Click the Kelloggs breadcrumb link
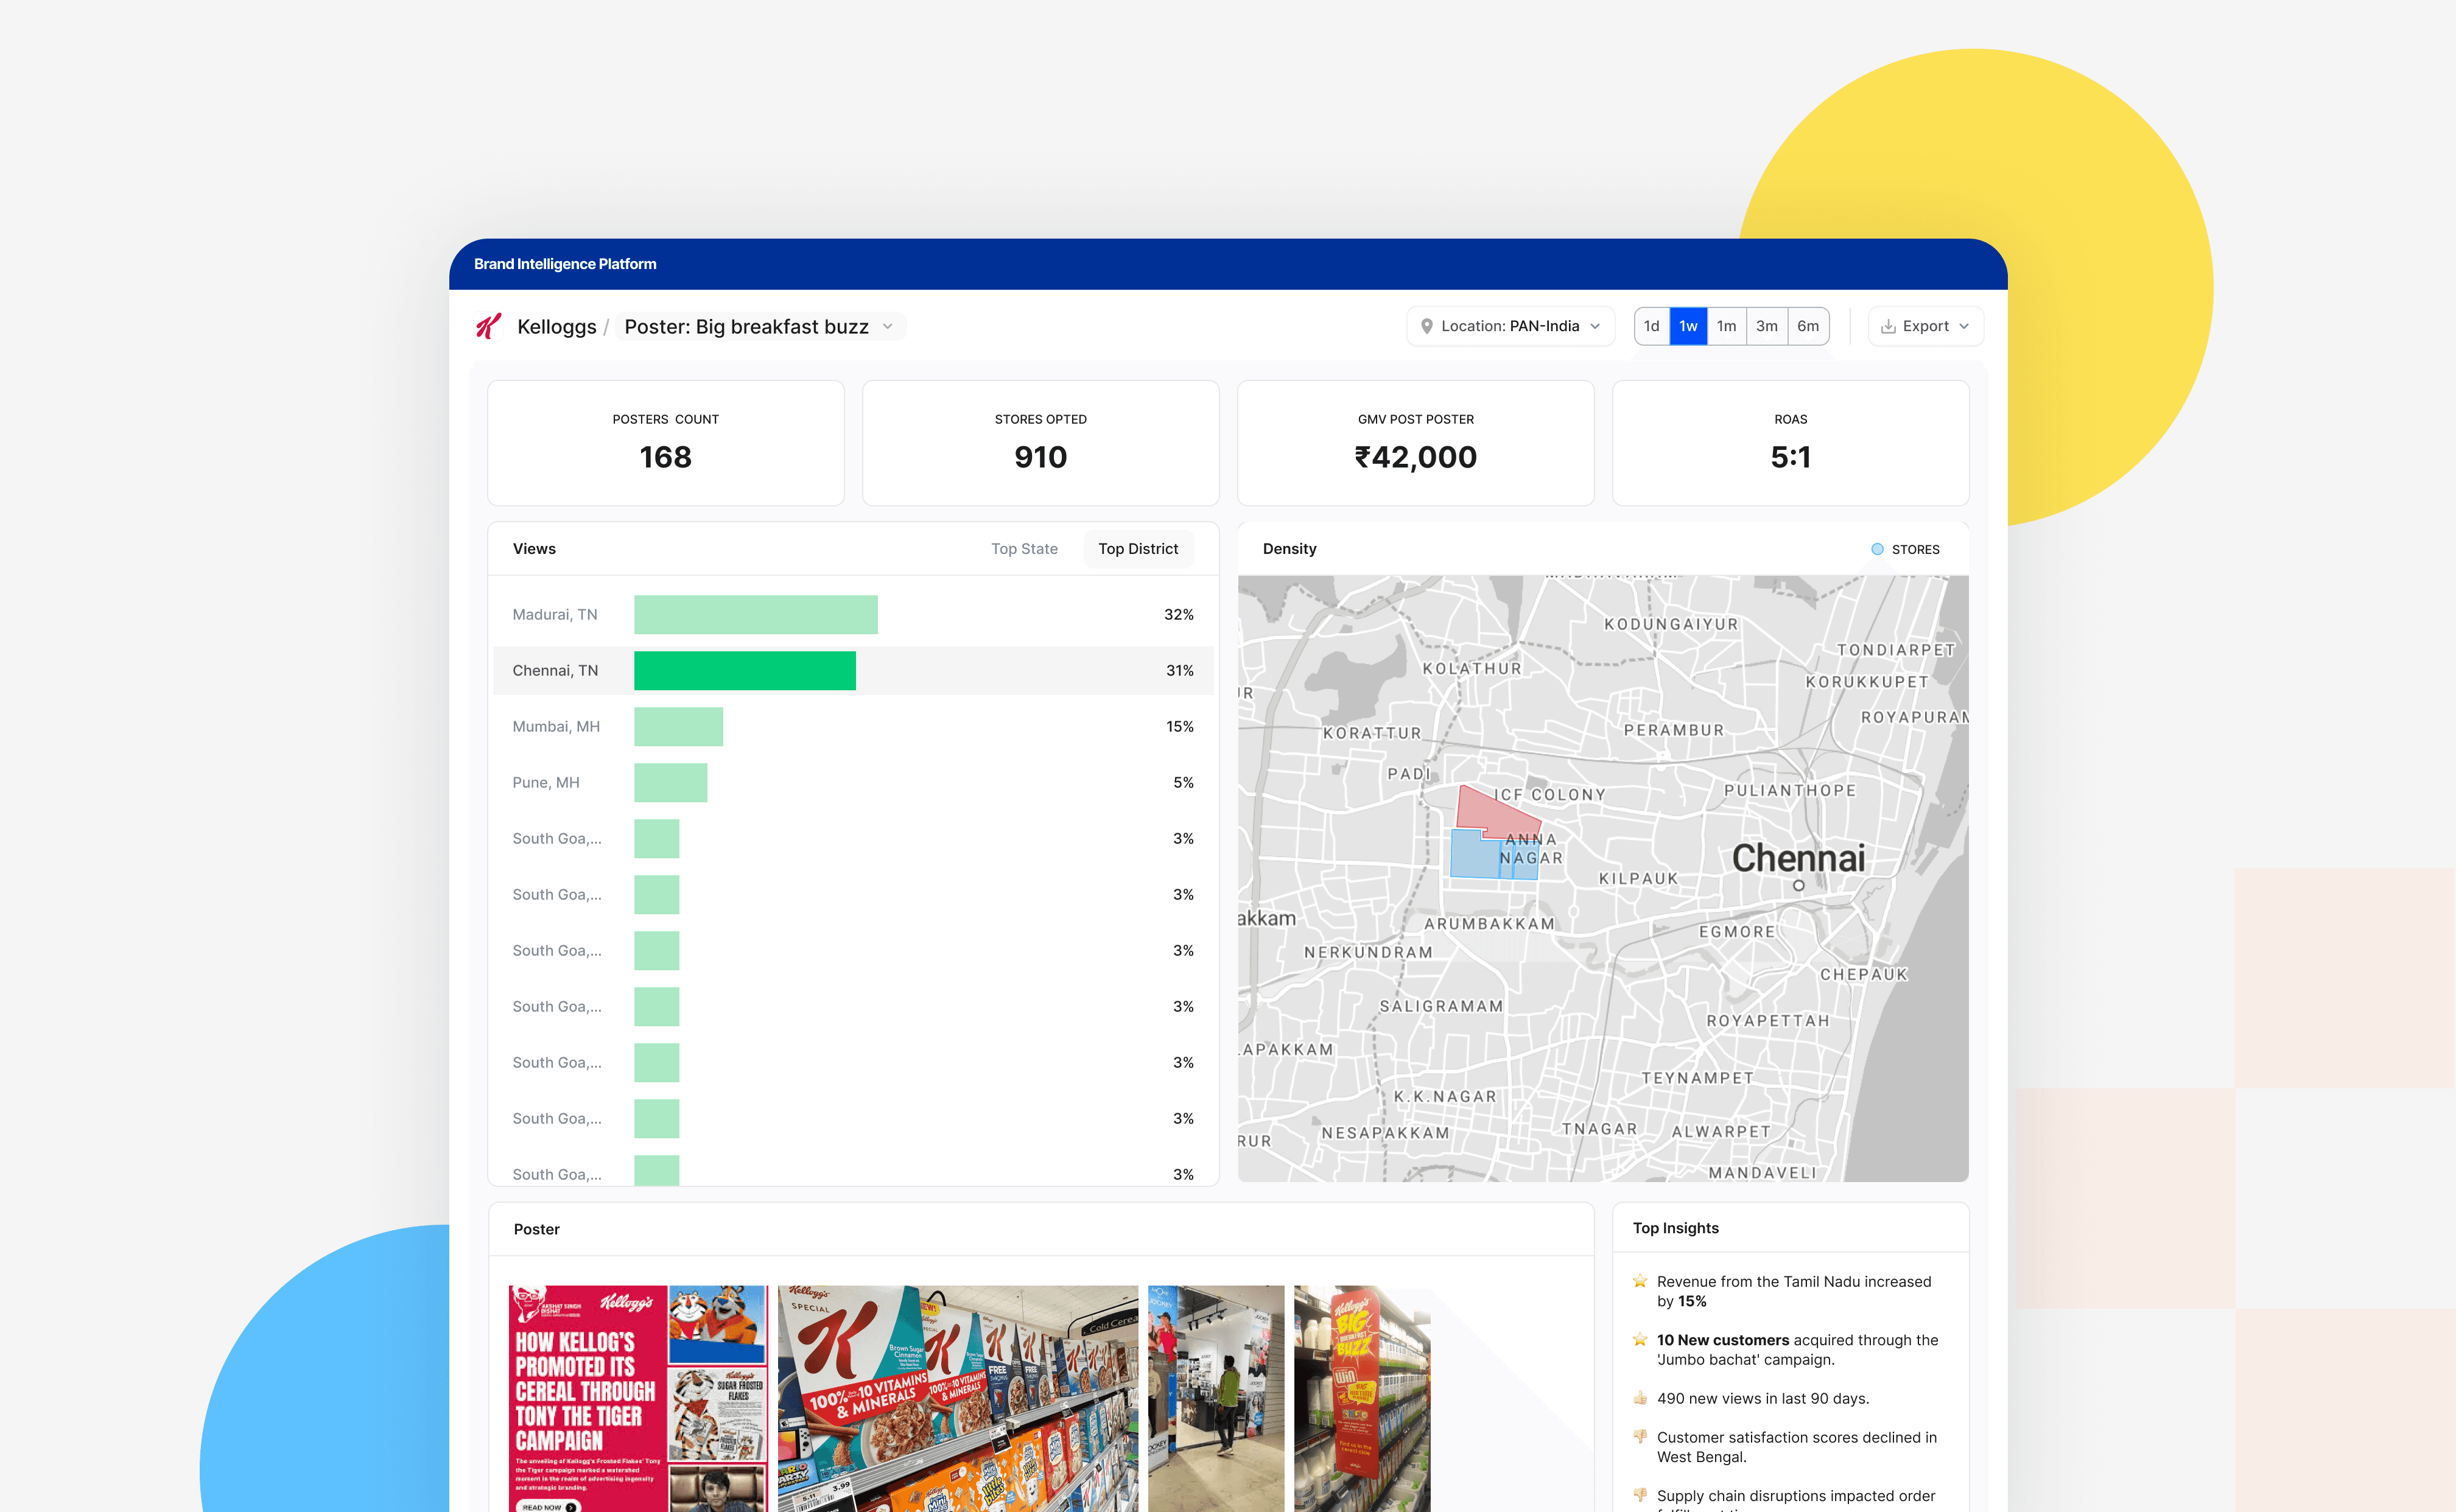The width and height of the screenshot is (2456, 1512). tap(556, 327)
